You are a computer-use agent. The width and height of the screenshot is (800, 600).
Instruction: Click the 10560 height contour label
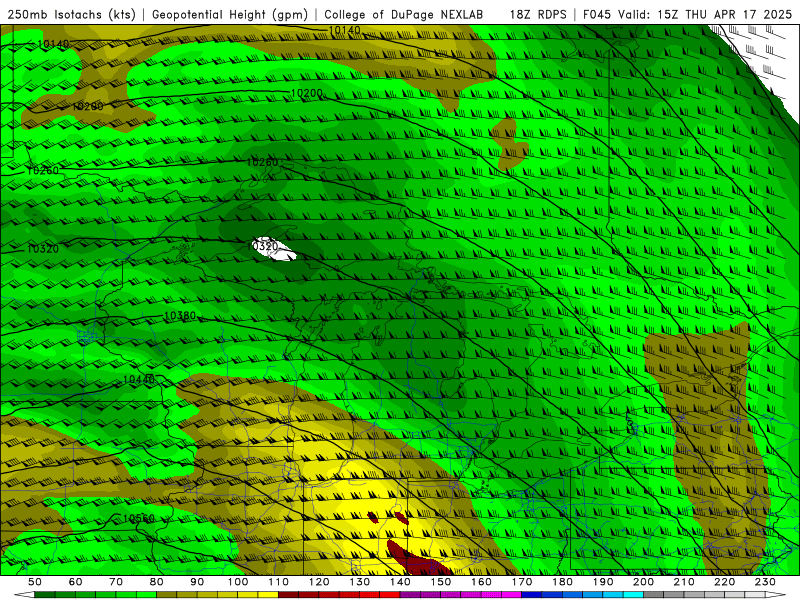point(139,519)
